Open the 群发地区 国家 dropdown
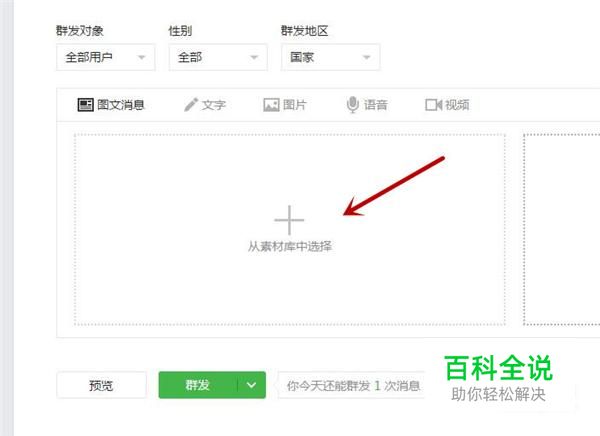Viewport: 600px width, 436px height. pyautogui.click(x=330, y=57)
